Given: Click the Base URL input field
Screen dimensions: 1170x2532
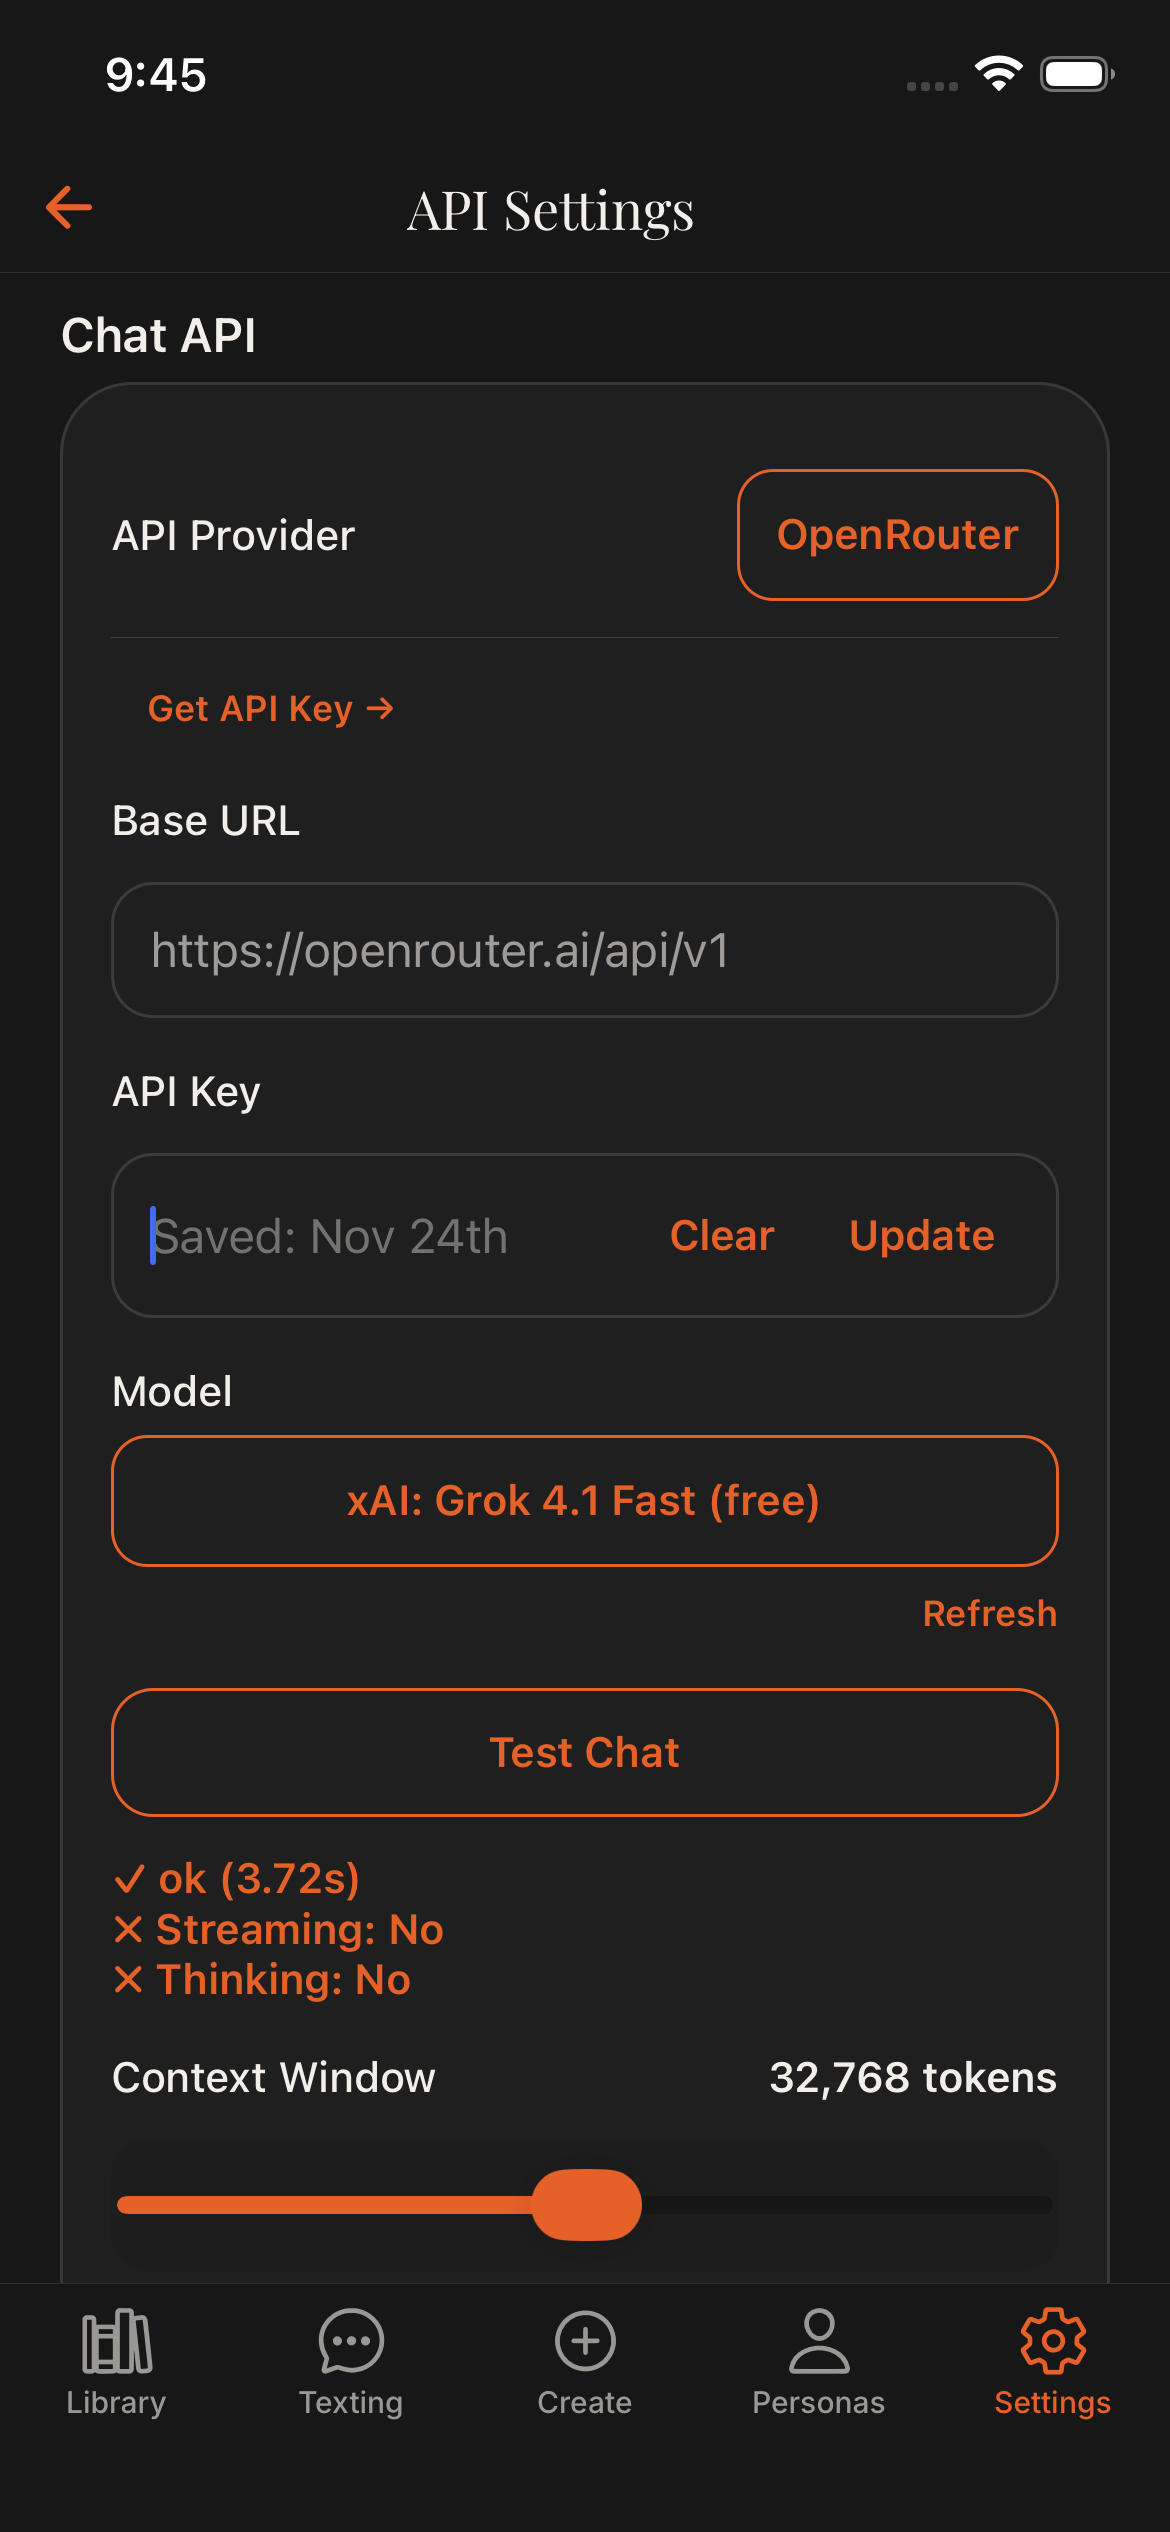Looking at the screenshot, I should [585, 950].
